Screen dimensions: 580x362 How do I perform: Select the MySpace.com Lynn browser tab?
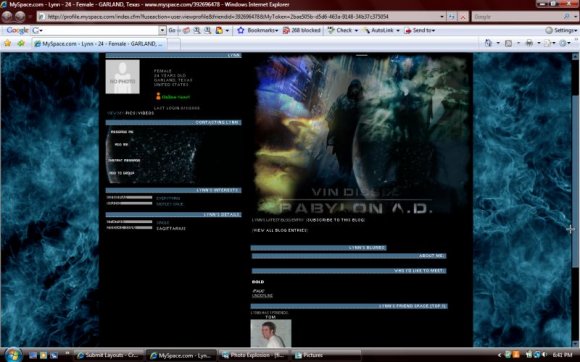click(x=99, y=44)
